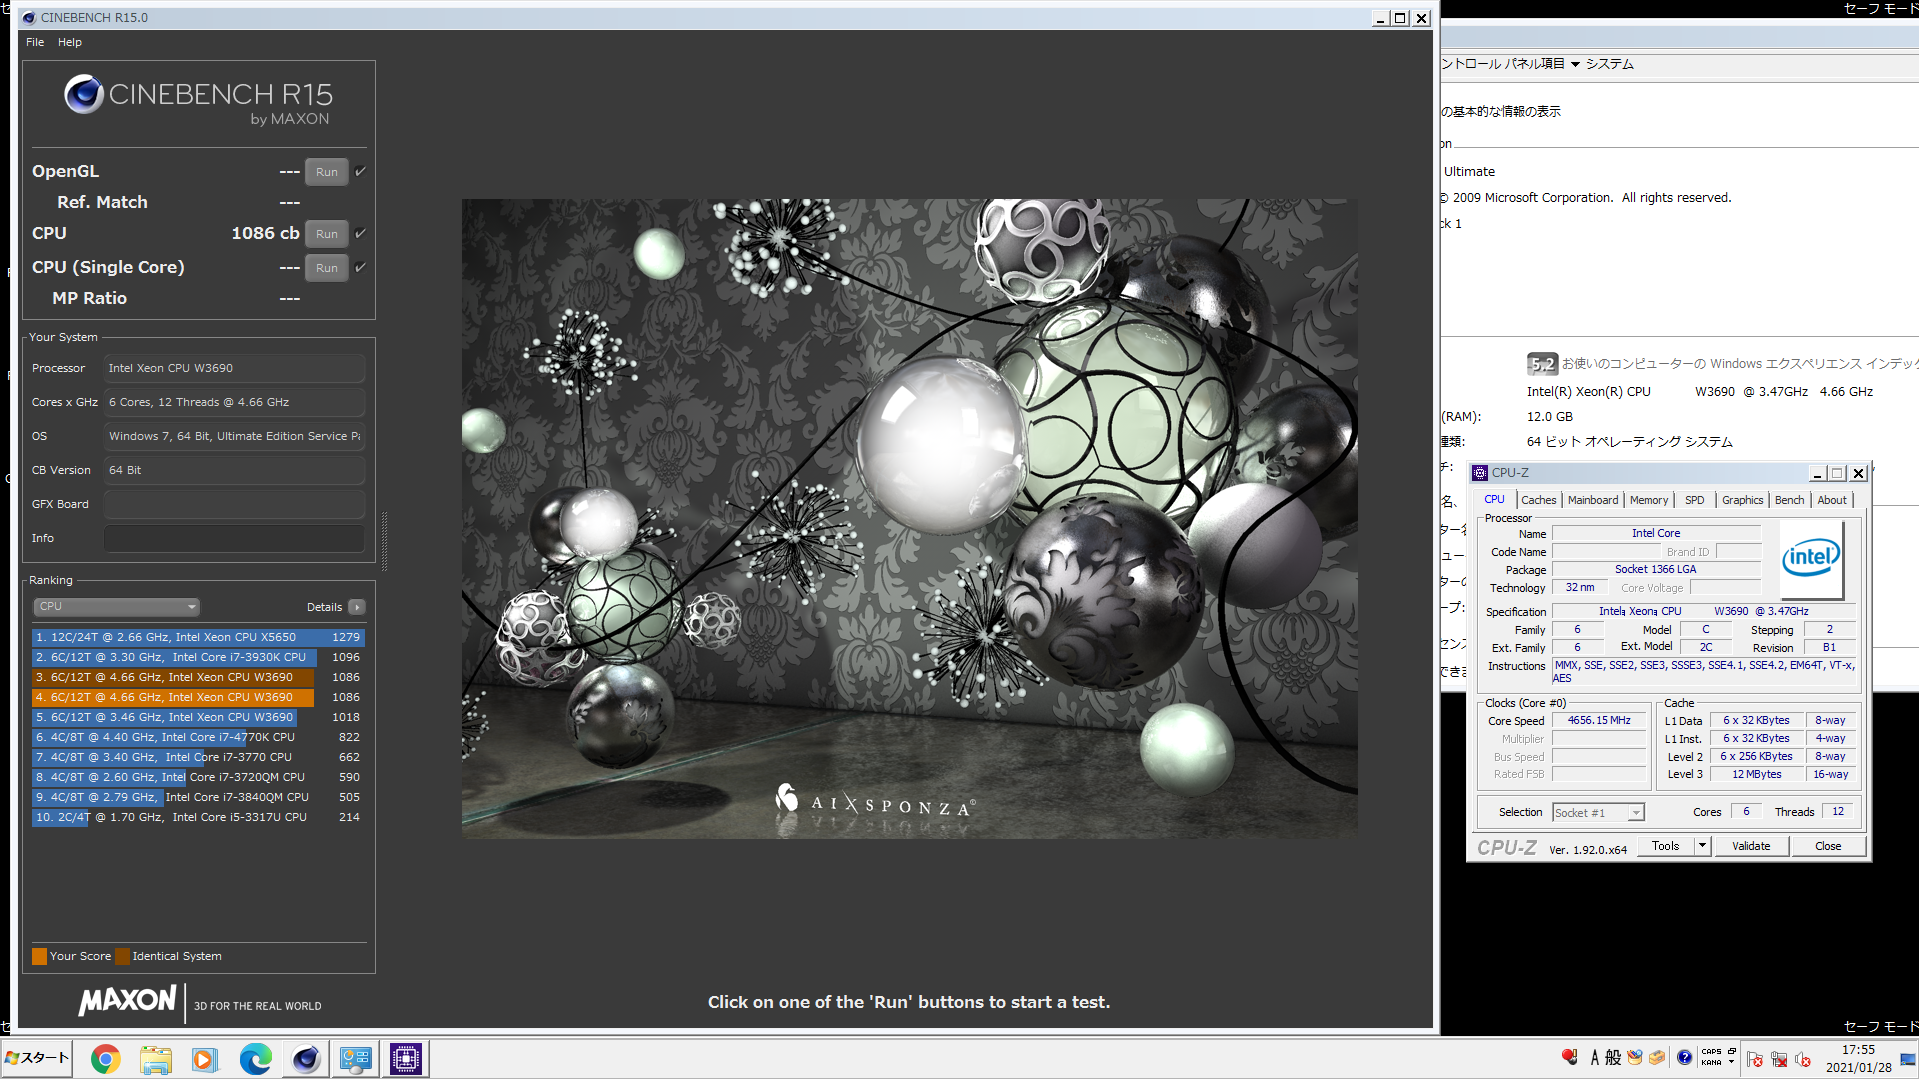Click the Tools button in CPU-Z
This screenshot has height=1079, width=1919.
[1665, 846]
